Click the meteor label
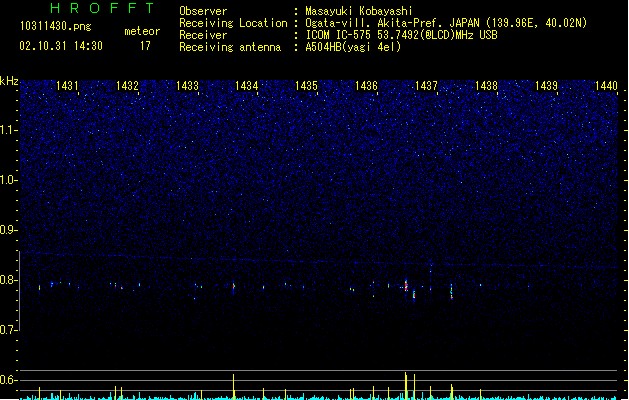This screenshot has width=629, height=400. pos(142,31)
